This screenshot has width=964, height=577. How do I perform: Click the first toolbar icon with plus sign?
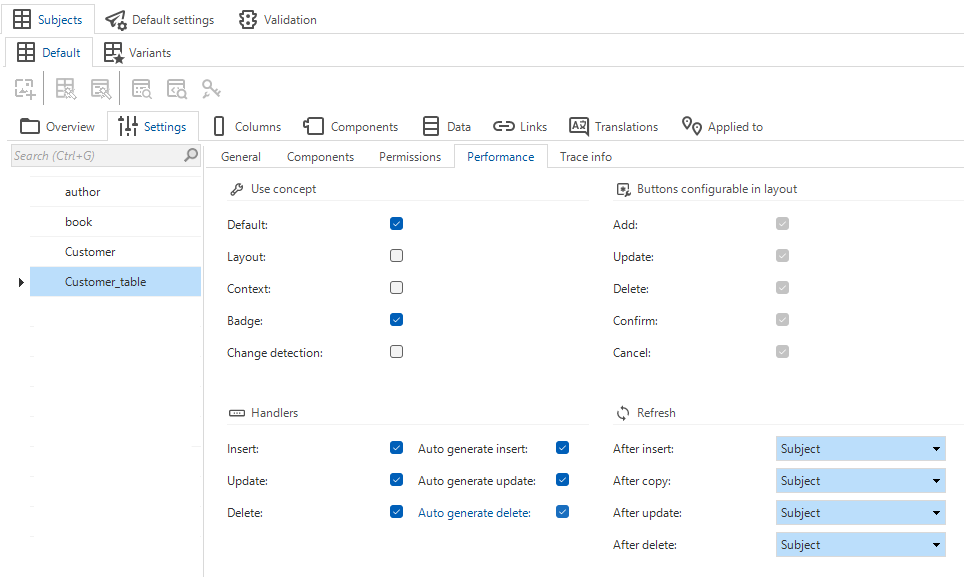pos(25,89)
